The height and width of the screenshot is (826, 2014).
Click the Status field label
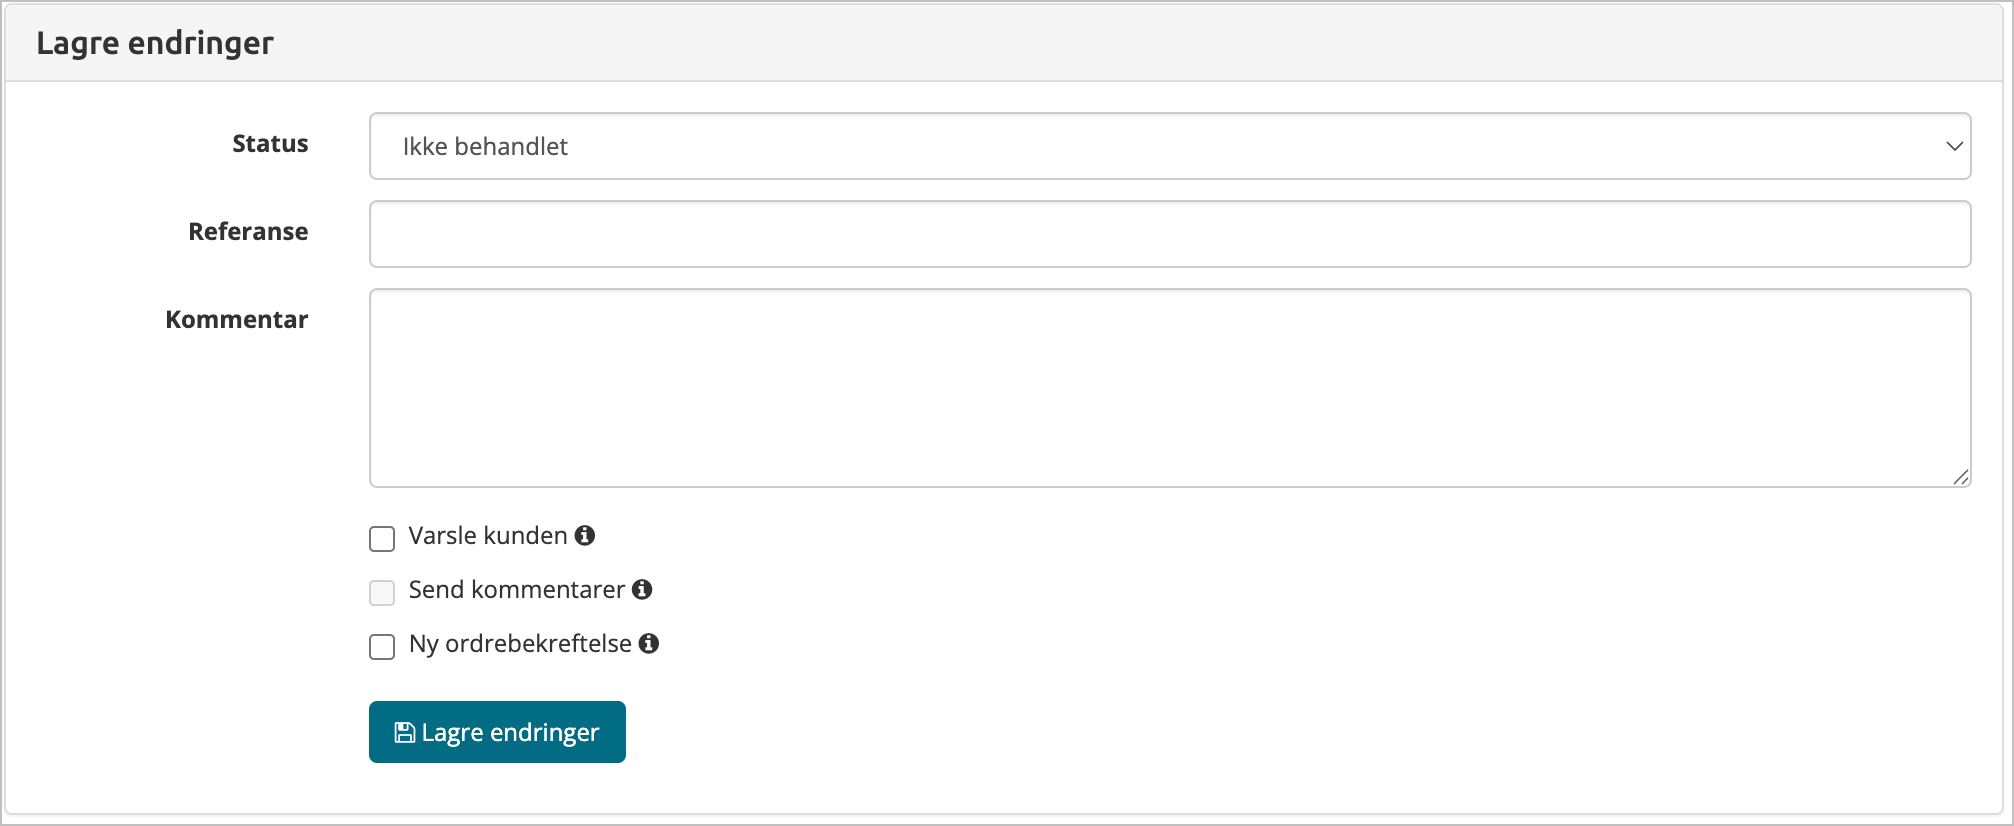[270, 144]
